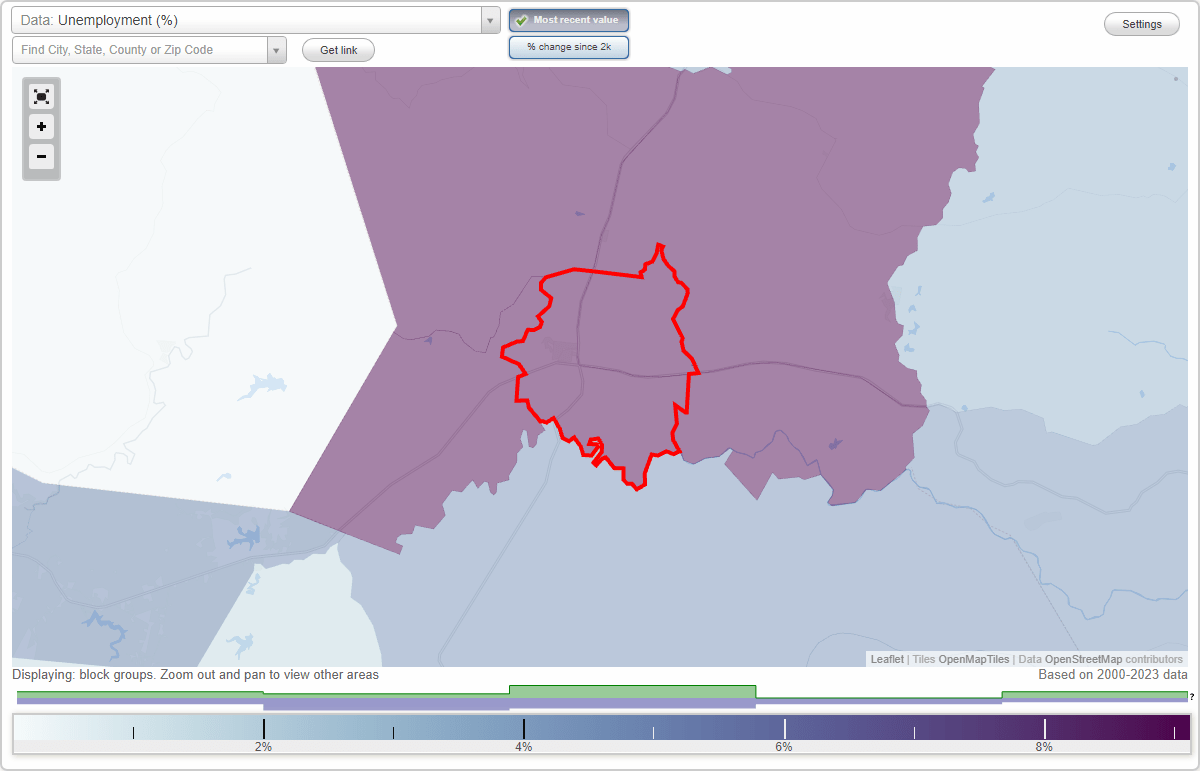
Task: Click the green histogram bar above legend
Action: (x=633, y=691)
